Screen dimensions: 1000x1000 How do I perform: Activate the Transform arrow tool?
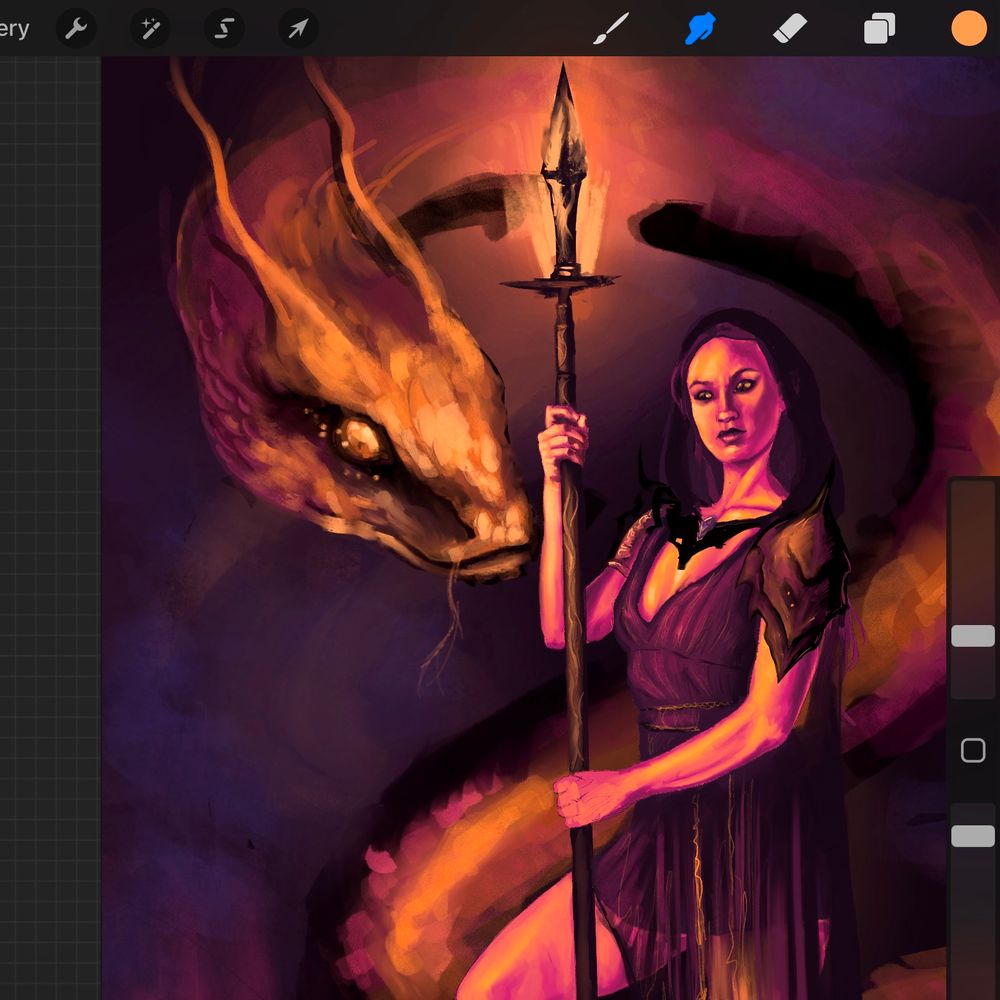(298, 29)
